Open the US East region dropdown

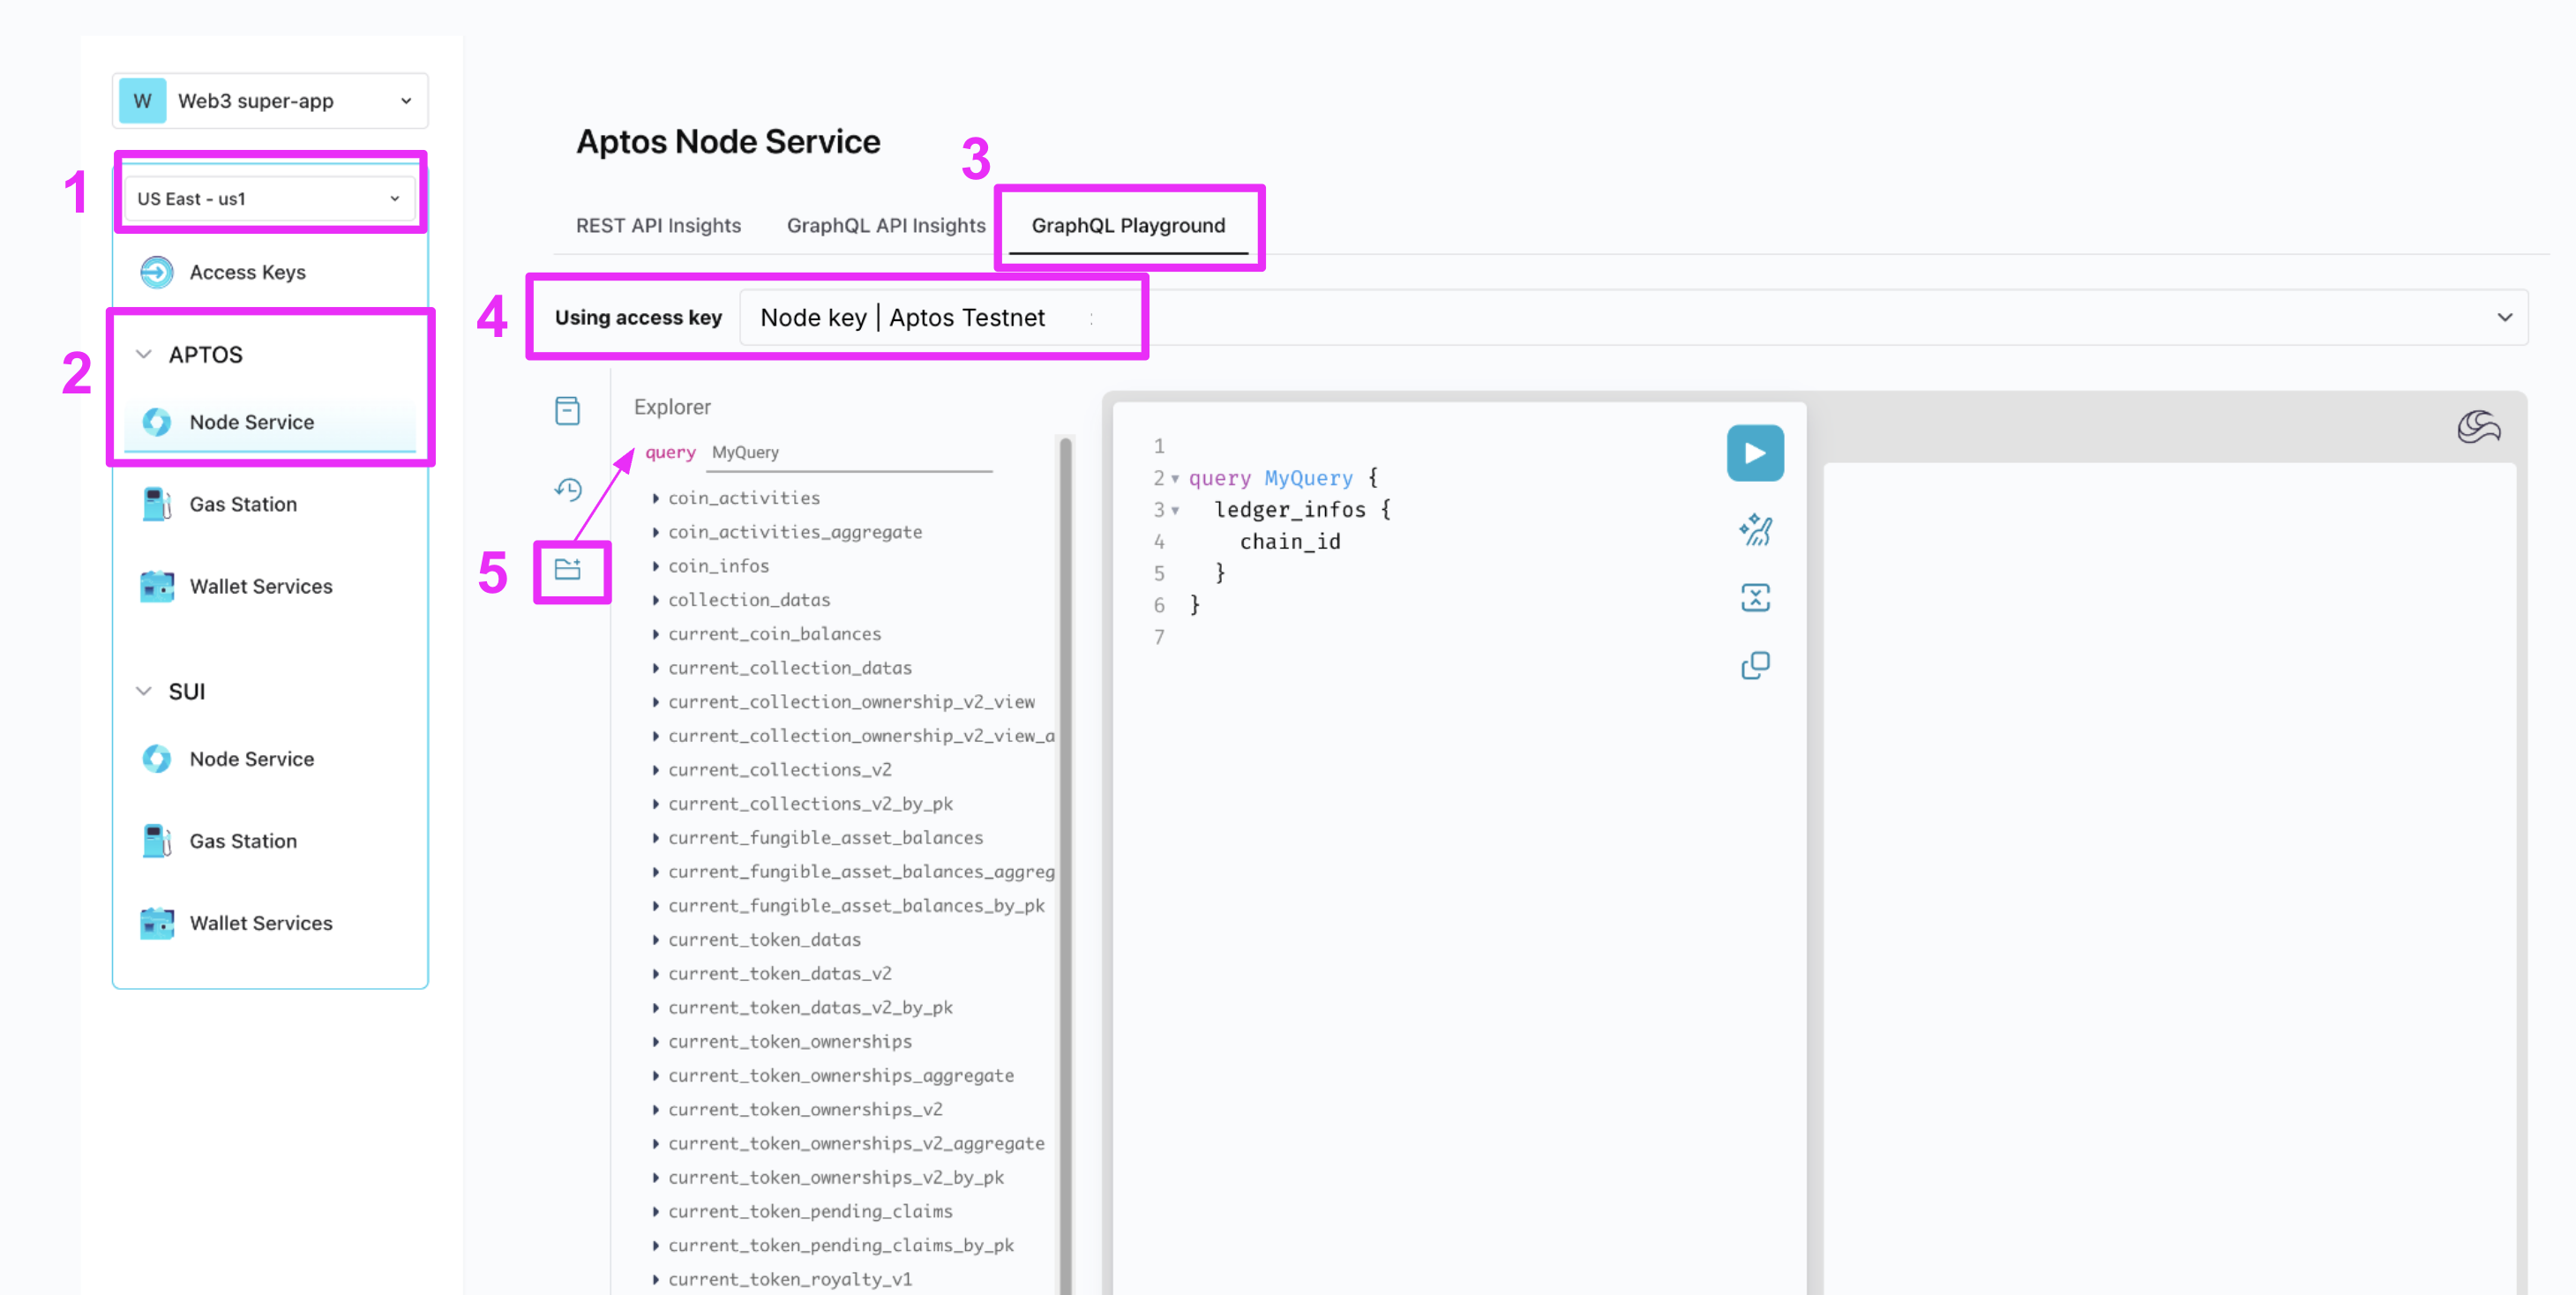(x=268, y=198)
